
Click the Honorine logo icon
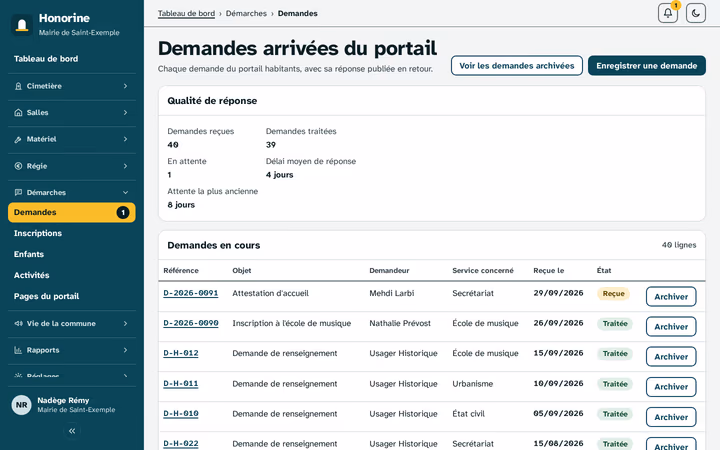pos(22,24)
